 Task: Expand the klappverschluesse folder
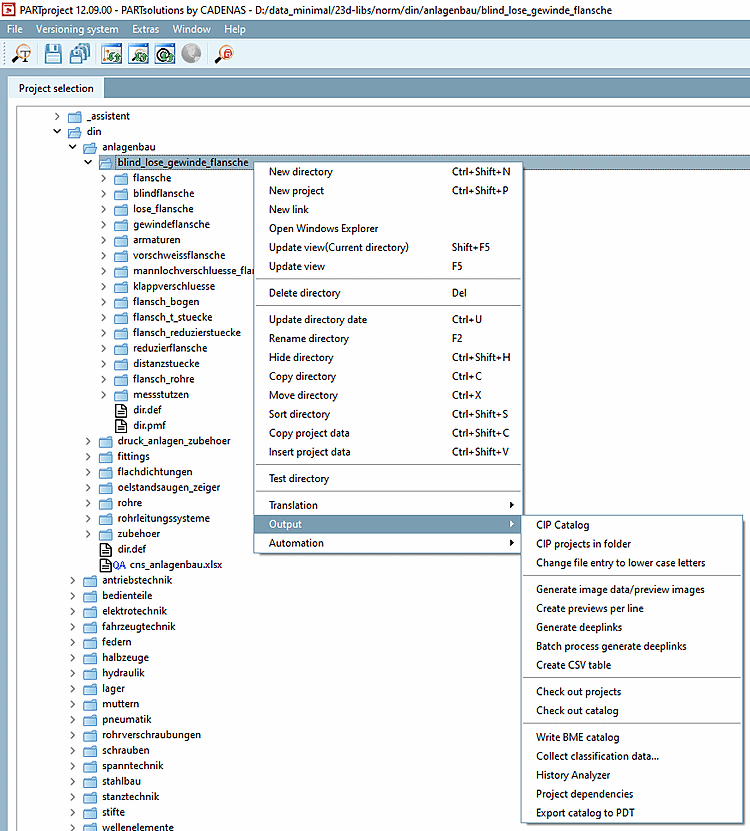tap(103, 286)
